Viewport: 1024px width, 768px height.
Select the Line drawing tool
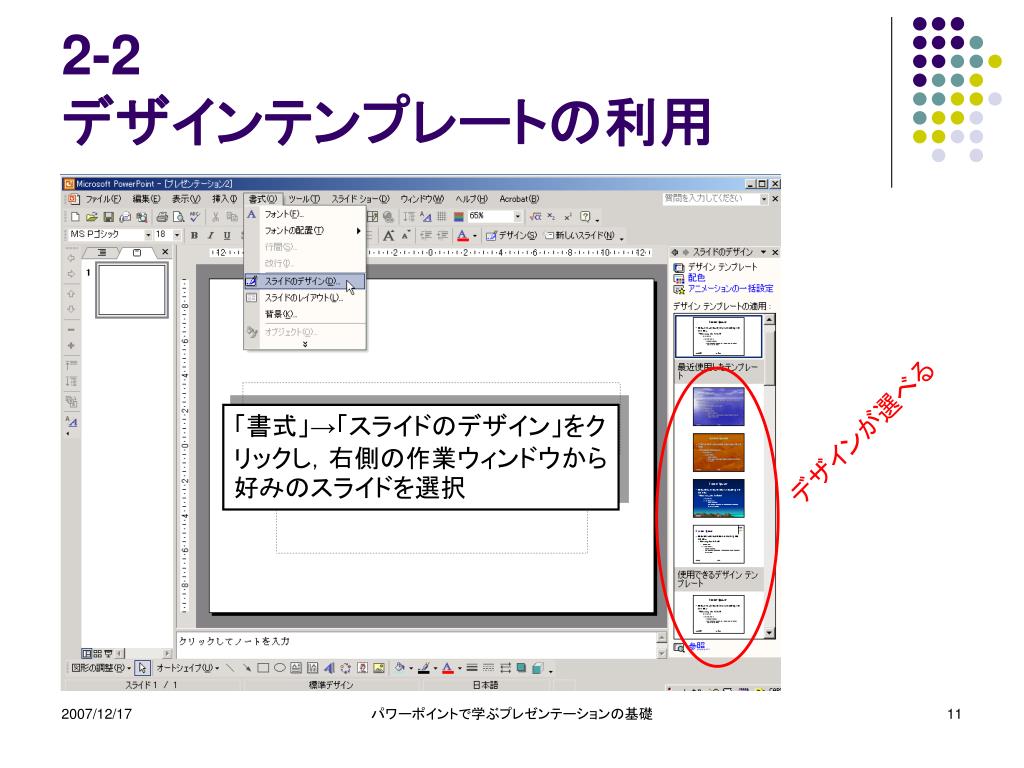230,668
